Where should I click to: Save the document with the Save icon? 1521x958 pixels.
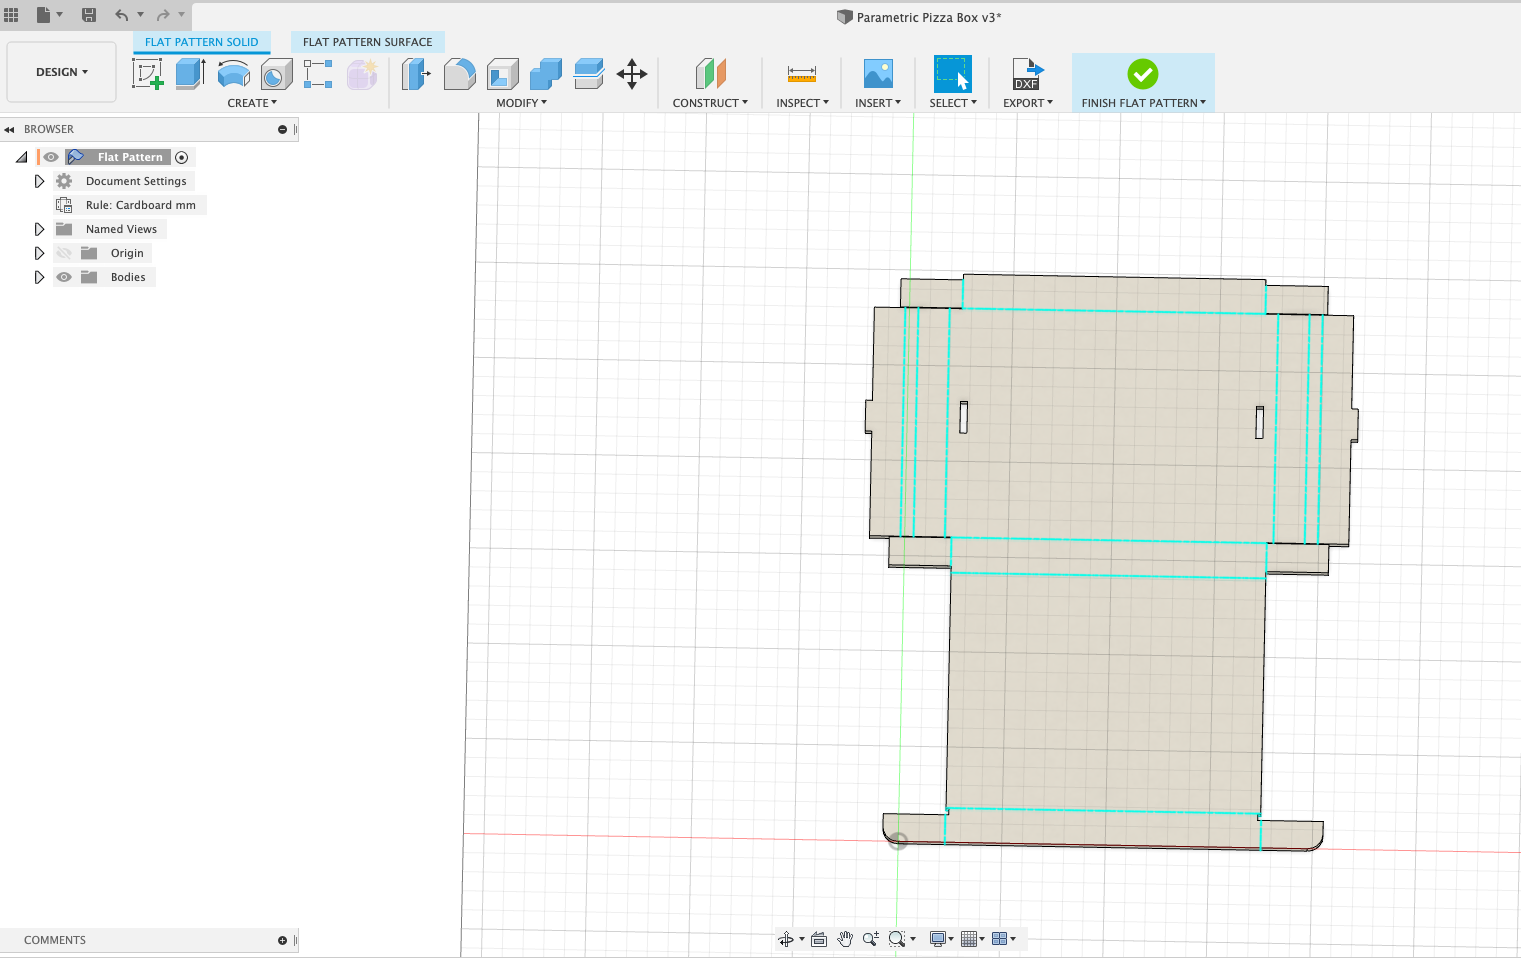89,14
